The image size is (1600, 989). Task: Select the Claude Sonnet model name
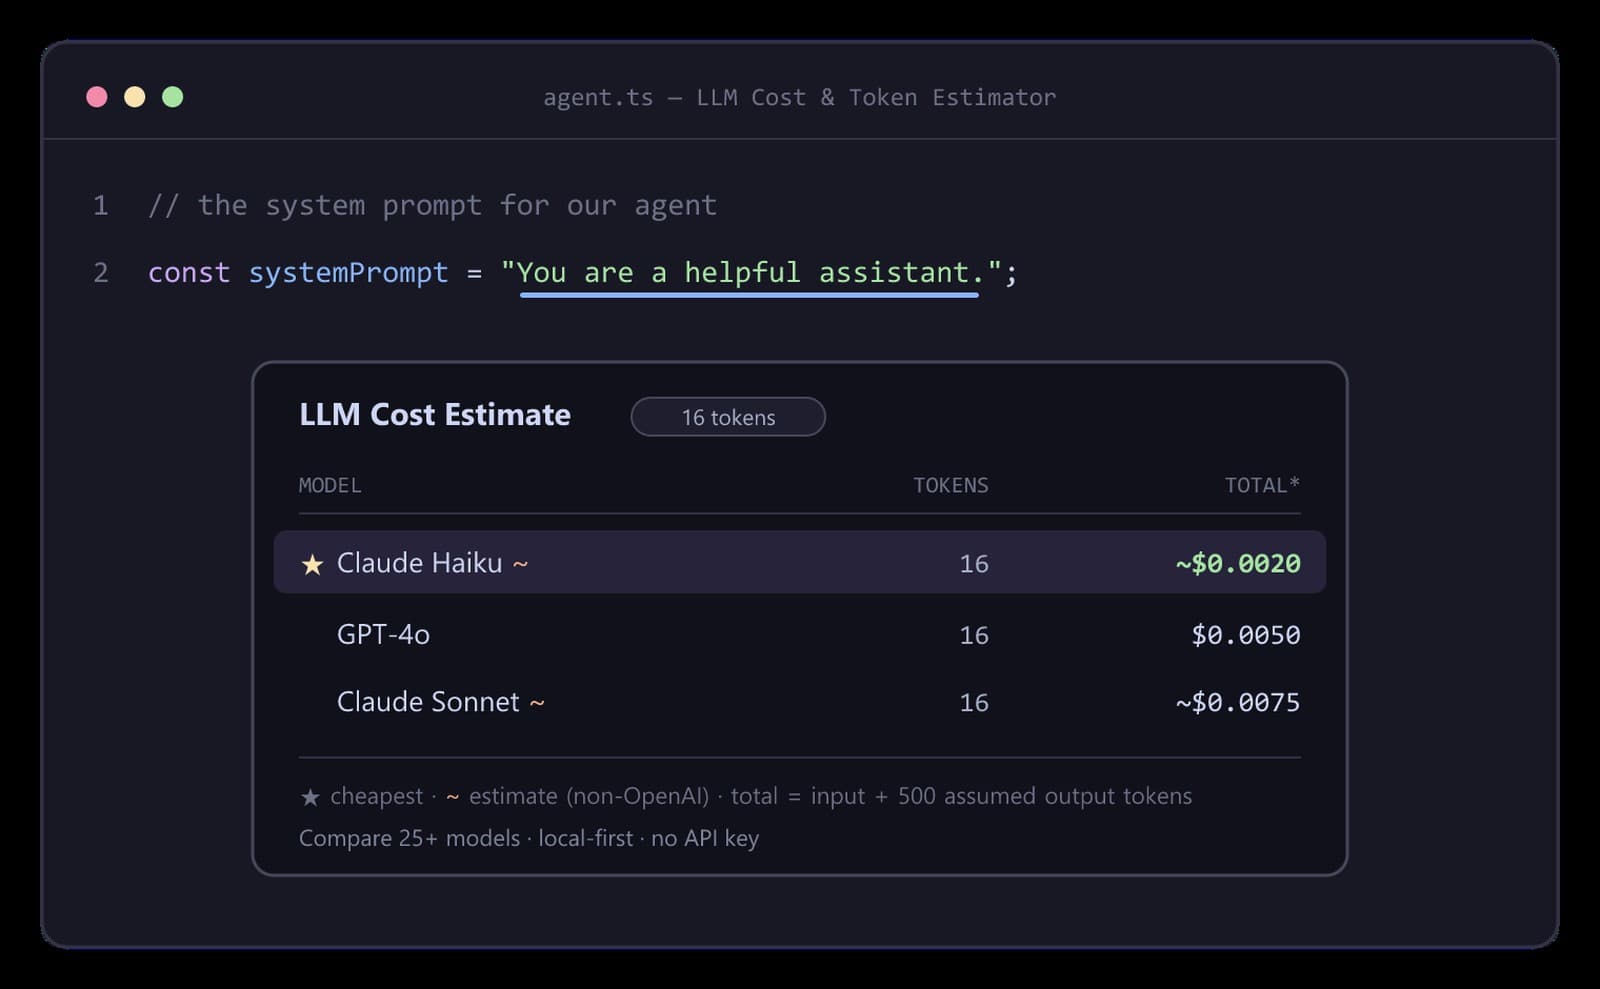click(x=428, y=702)
